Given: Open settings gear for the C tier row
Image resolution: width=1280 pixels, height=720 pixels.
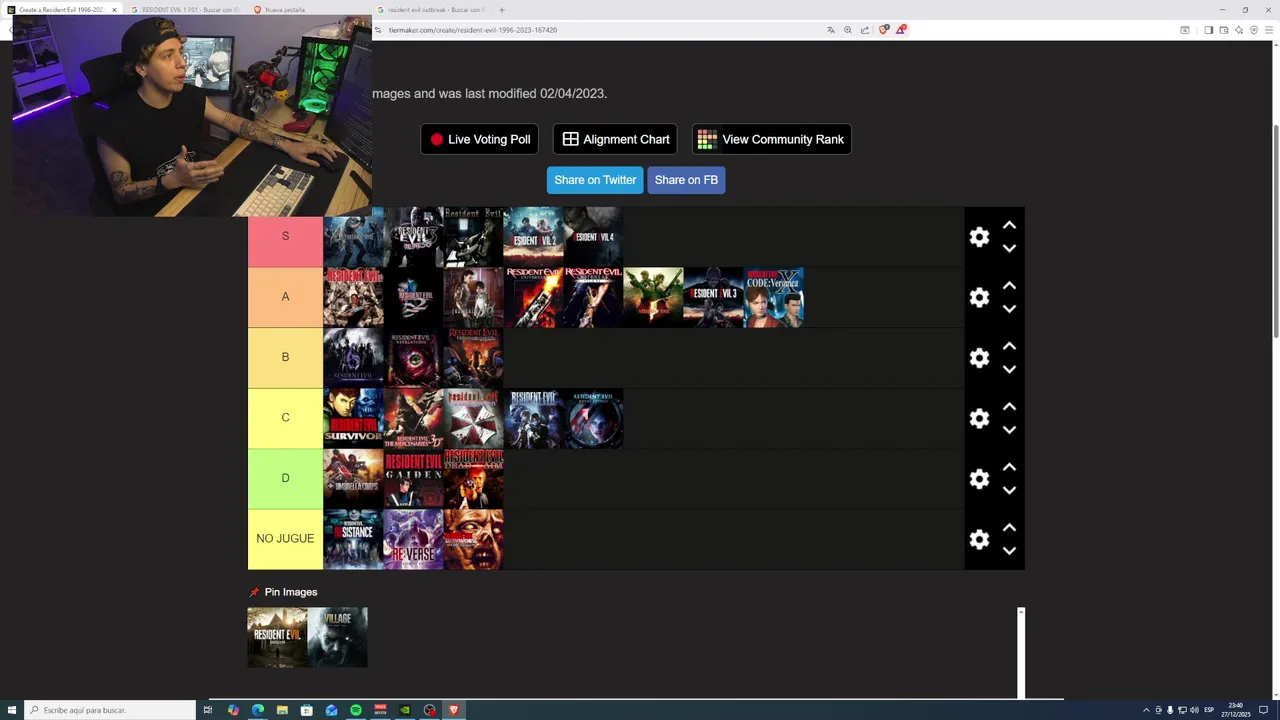Looking at the screenshot, I should (979, 418).
